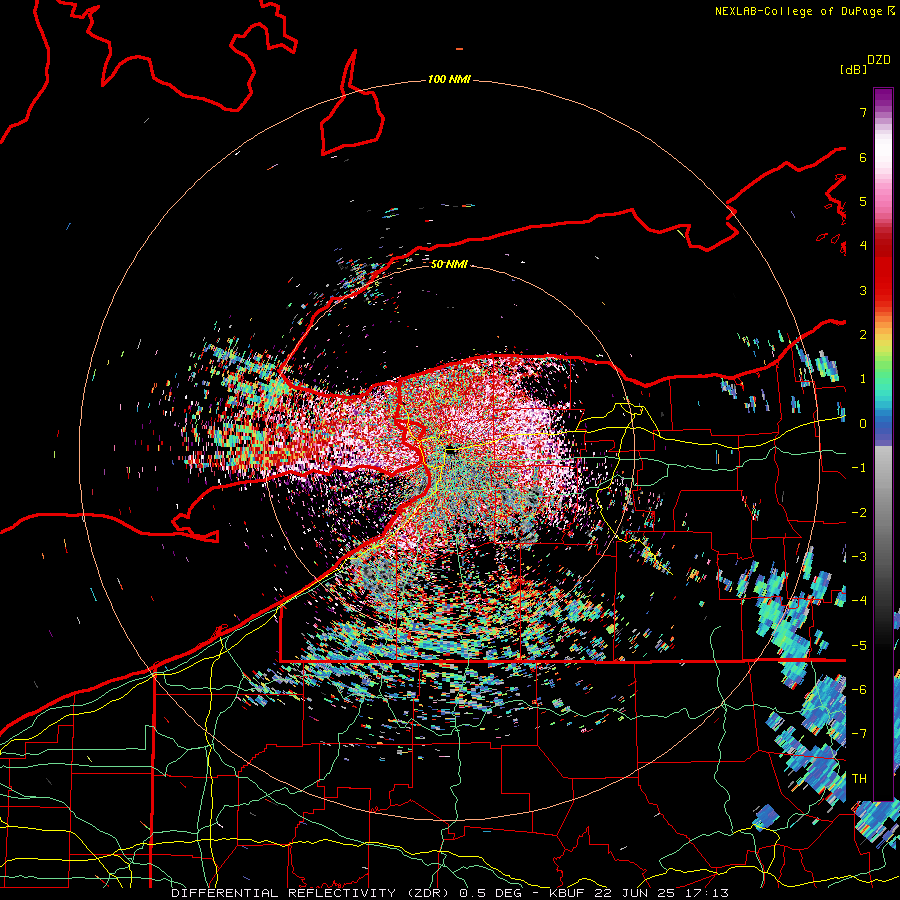Click the 'DIFFERENTIAL REFLECTIVITY (ZDR)' caption text
Screen dimensions: 900x900
pos(312,893)
